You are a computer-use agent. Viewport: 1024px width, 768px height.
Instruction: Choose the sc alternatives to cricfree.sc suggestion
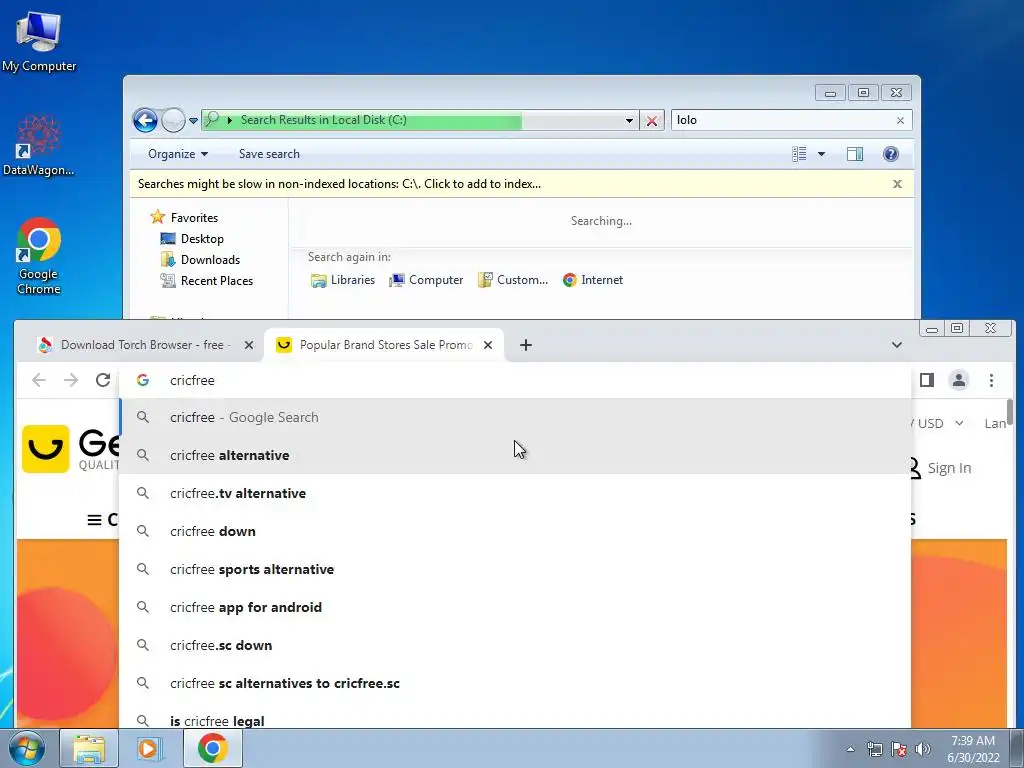tap(515, 683)
